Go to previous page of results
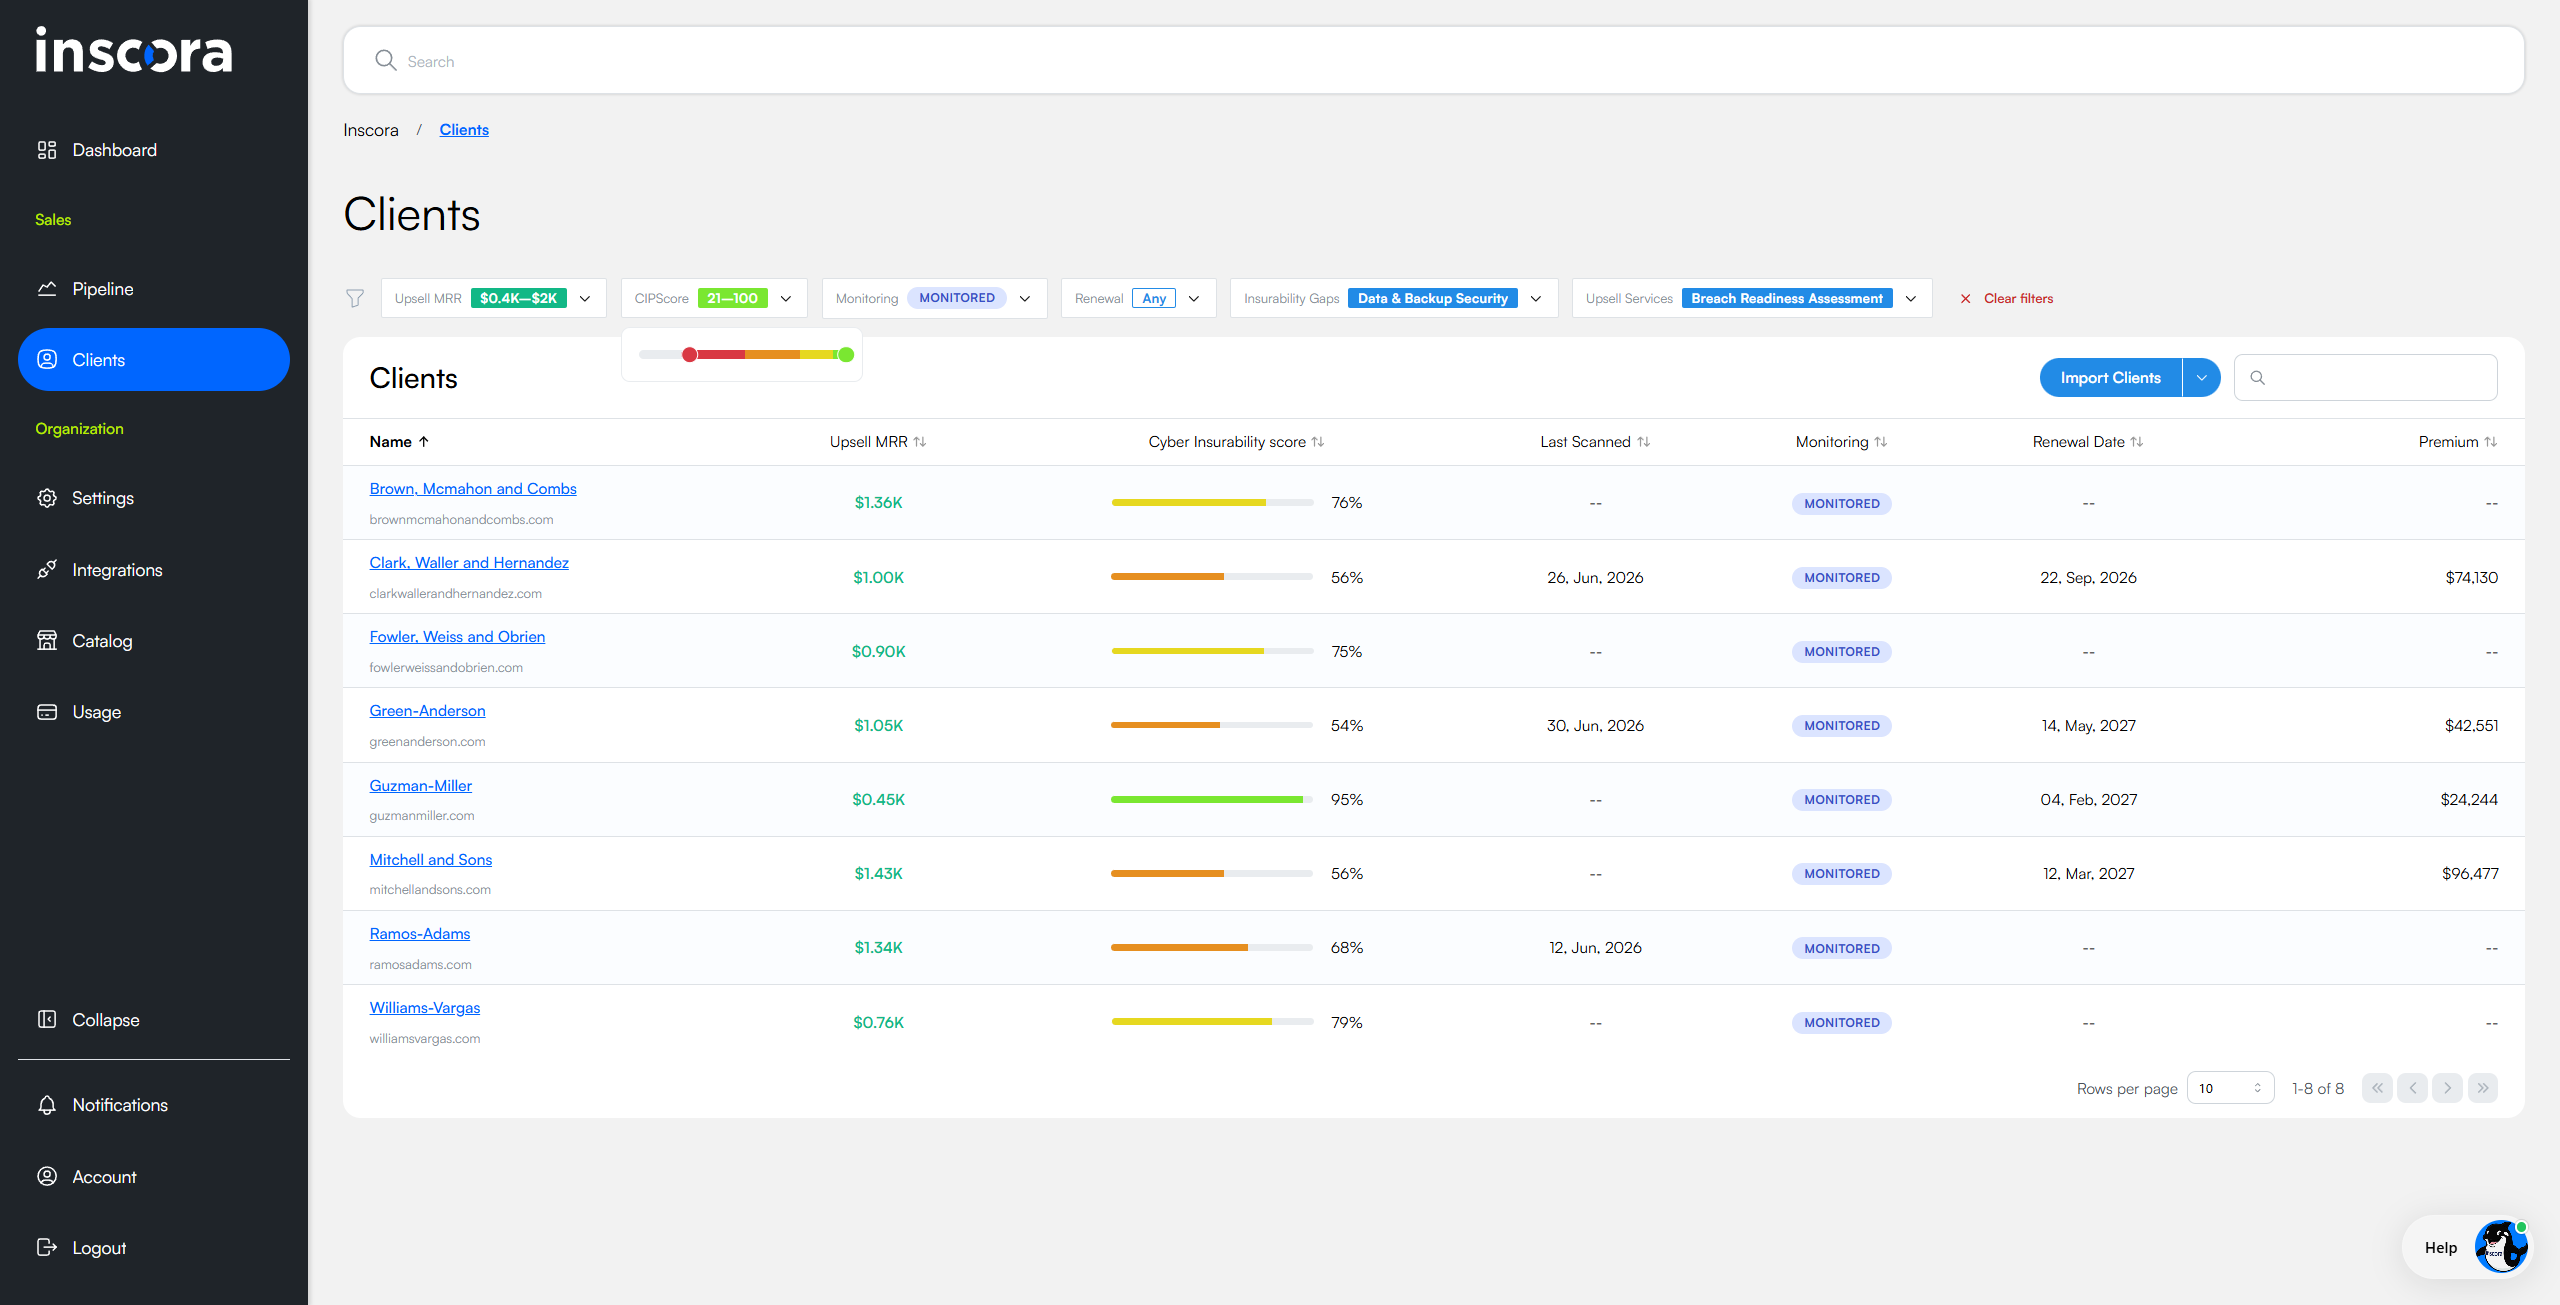 pos(2412,1088)
